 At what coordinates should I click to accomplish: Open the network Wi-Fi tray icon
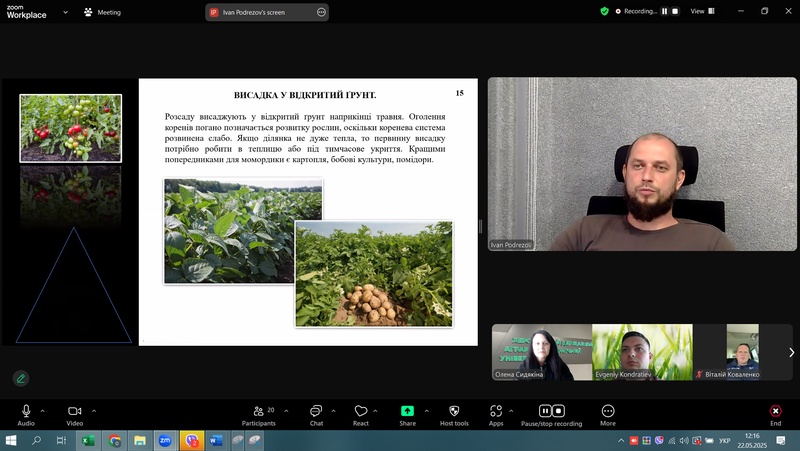coord(671,440)
